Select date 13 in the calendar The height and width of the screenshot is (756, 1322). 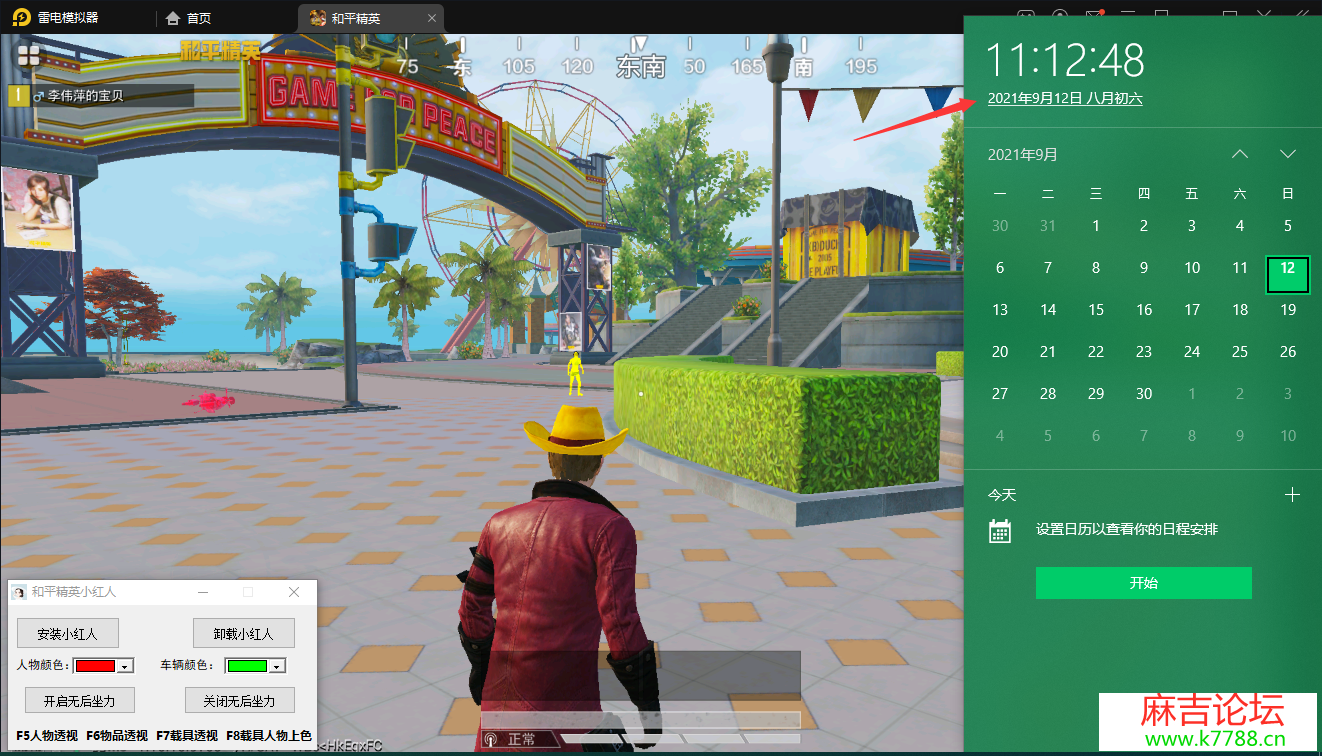click(x=1000, y=310)
